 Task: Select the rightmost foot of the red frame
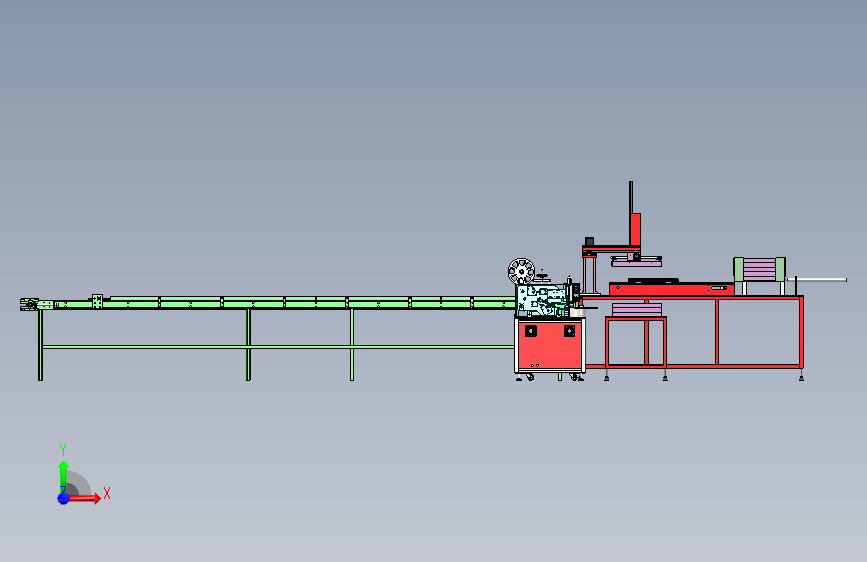801,376
